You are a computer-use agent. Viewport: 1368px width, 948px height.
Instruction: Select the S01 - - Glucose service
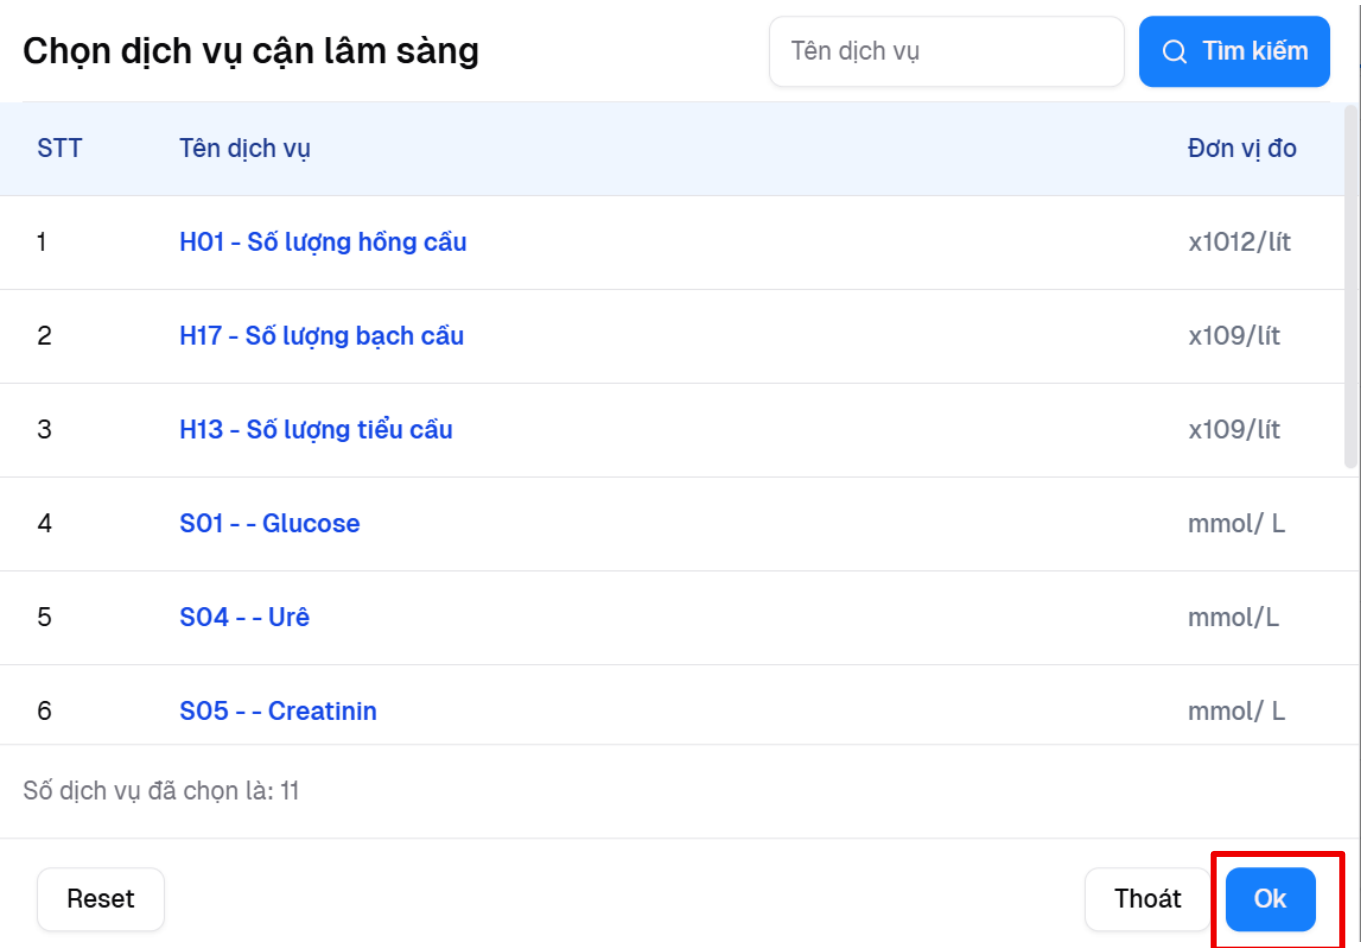pos(269,524)
